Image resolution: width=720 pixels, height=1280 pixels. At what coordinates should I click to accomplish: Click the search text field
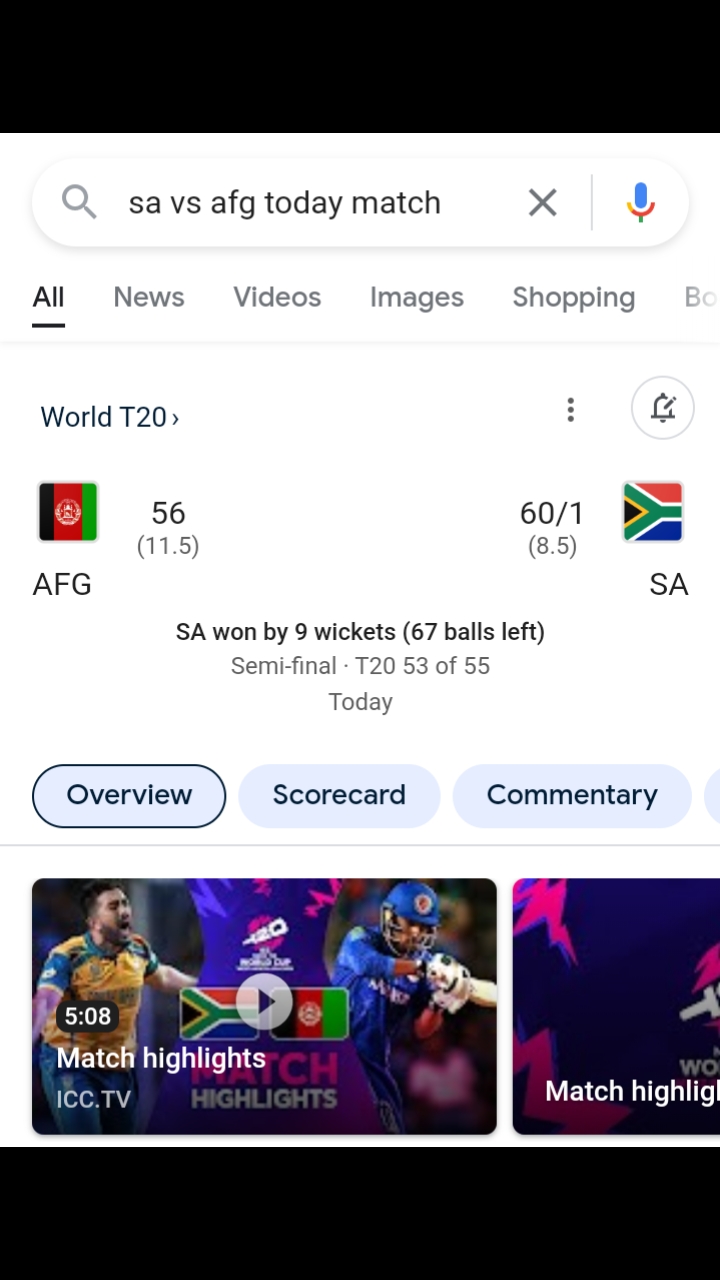click(x=285, y=202)
